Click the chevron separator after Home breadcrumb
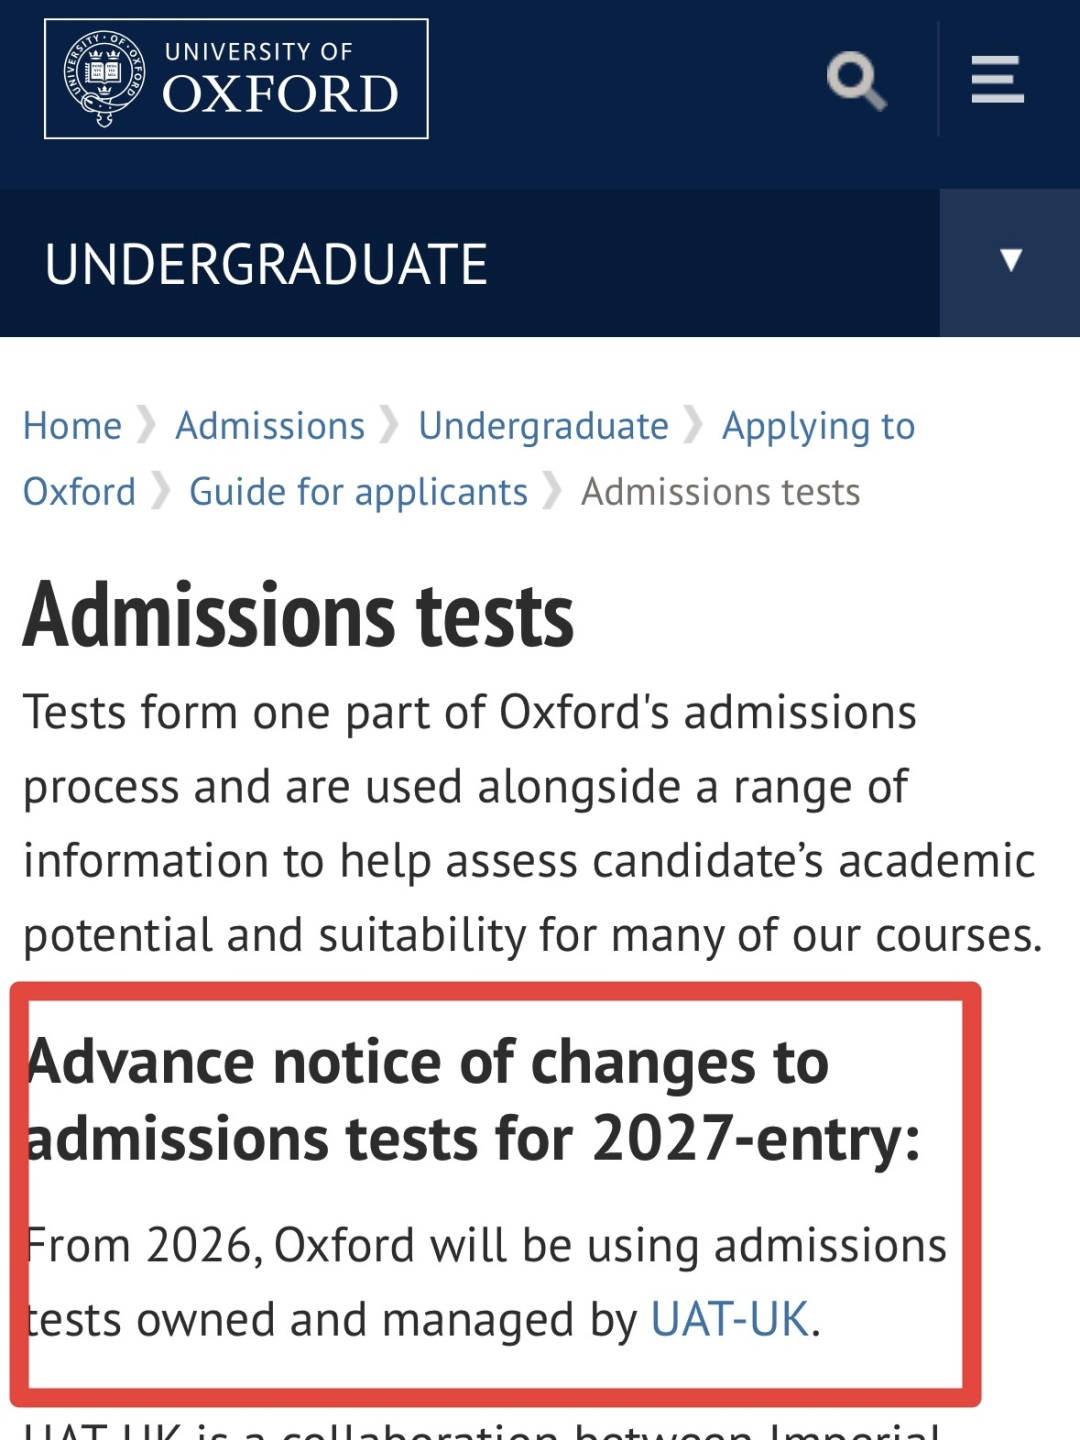Image resolution: width=1080 pixels, height=1440 pixels. [x=147, y=425]
